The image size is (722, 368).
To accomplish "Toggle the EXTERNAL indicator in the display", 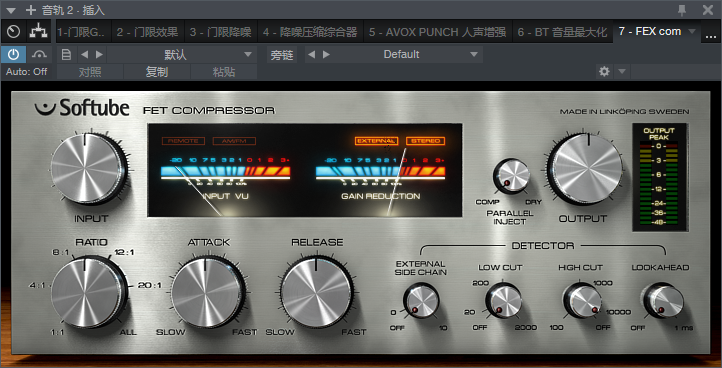I will (x=376, y=141).
